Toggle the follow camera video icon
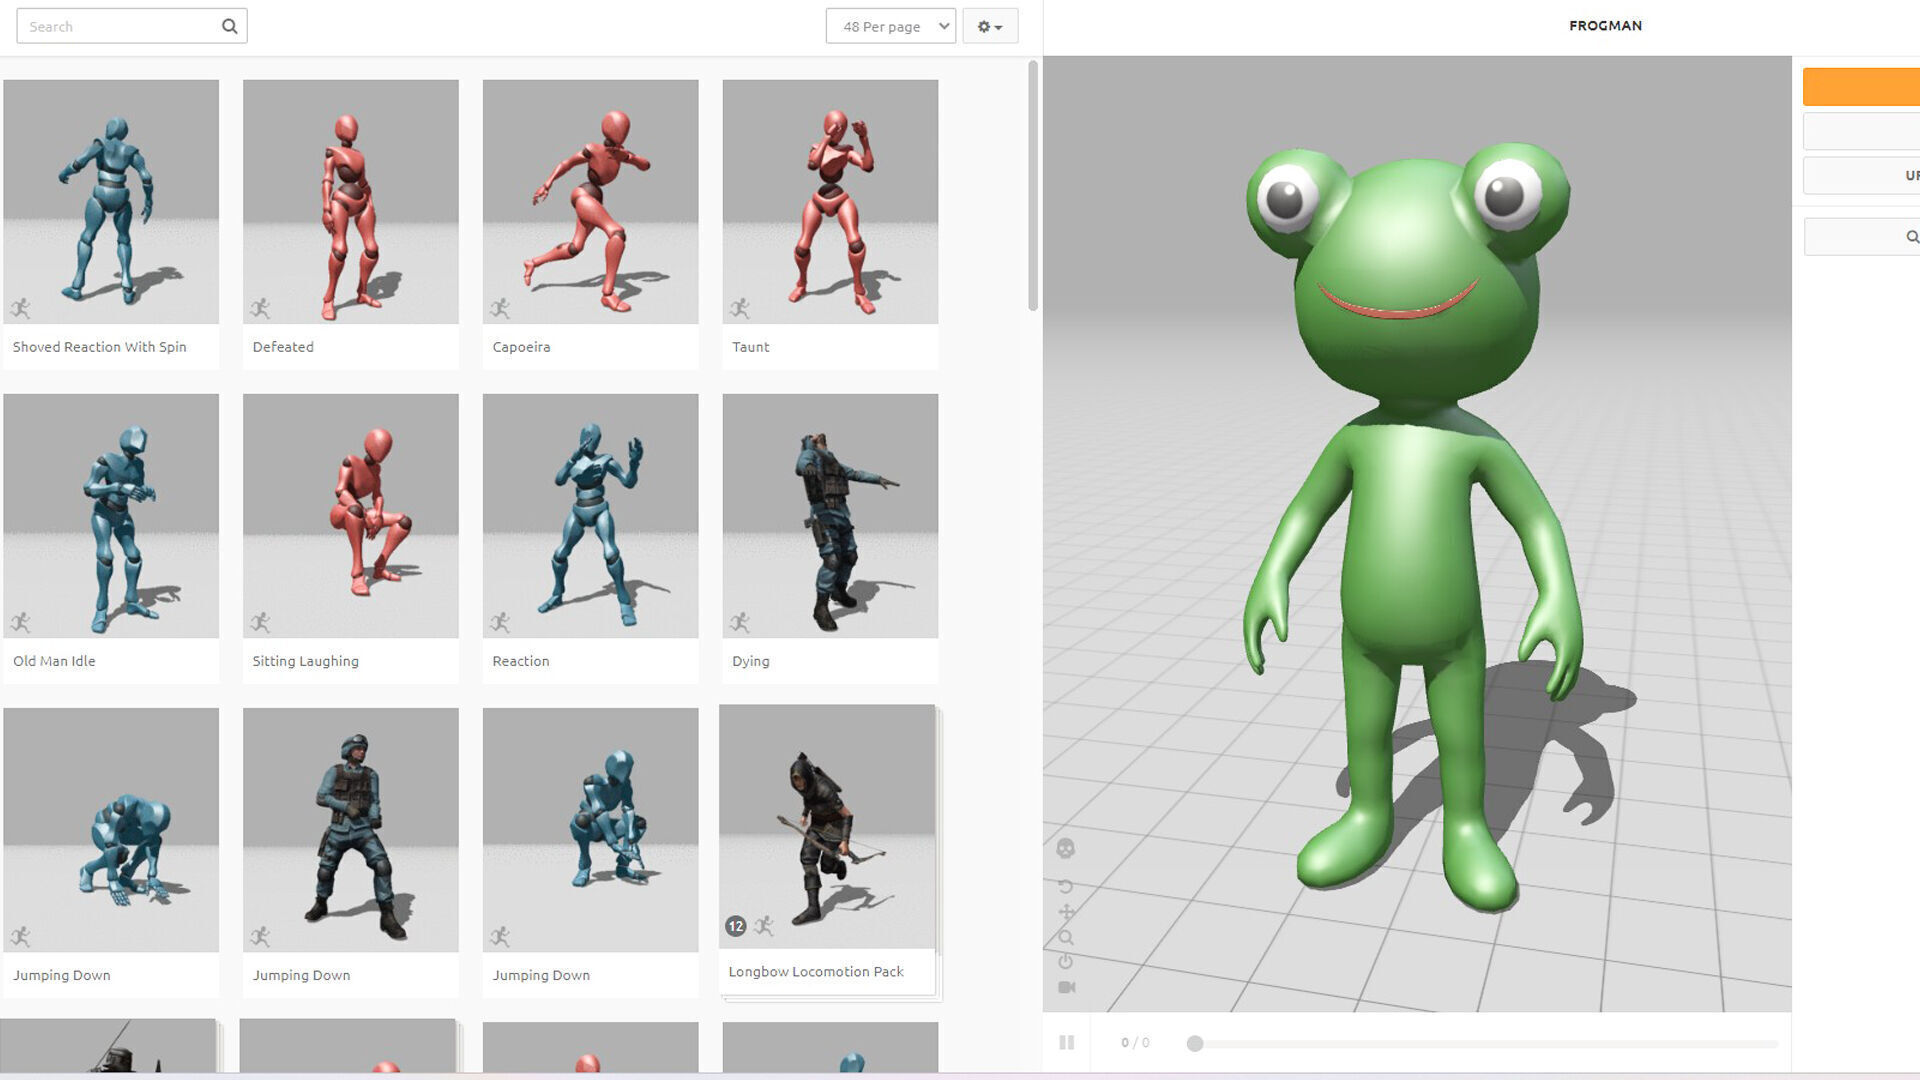Screen dimensions: 1920x1080 pos(1066,987)
